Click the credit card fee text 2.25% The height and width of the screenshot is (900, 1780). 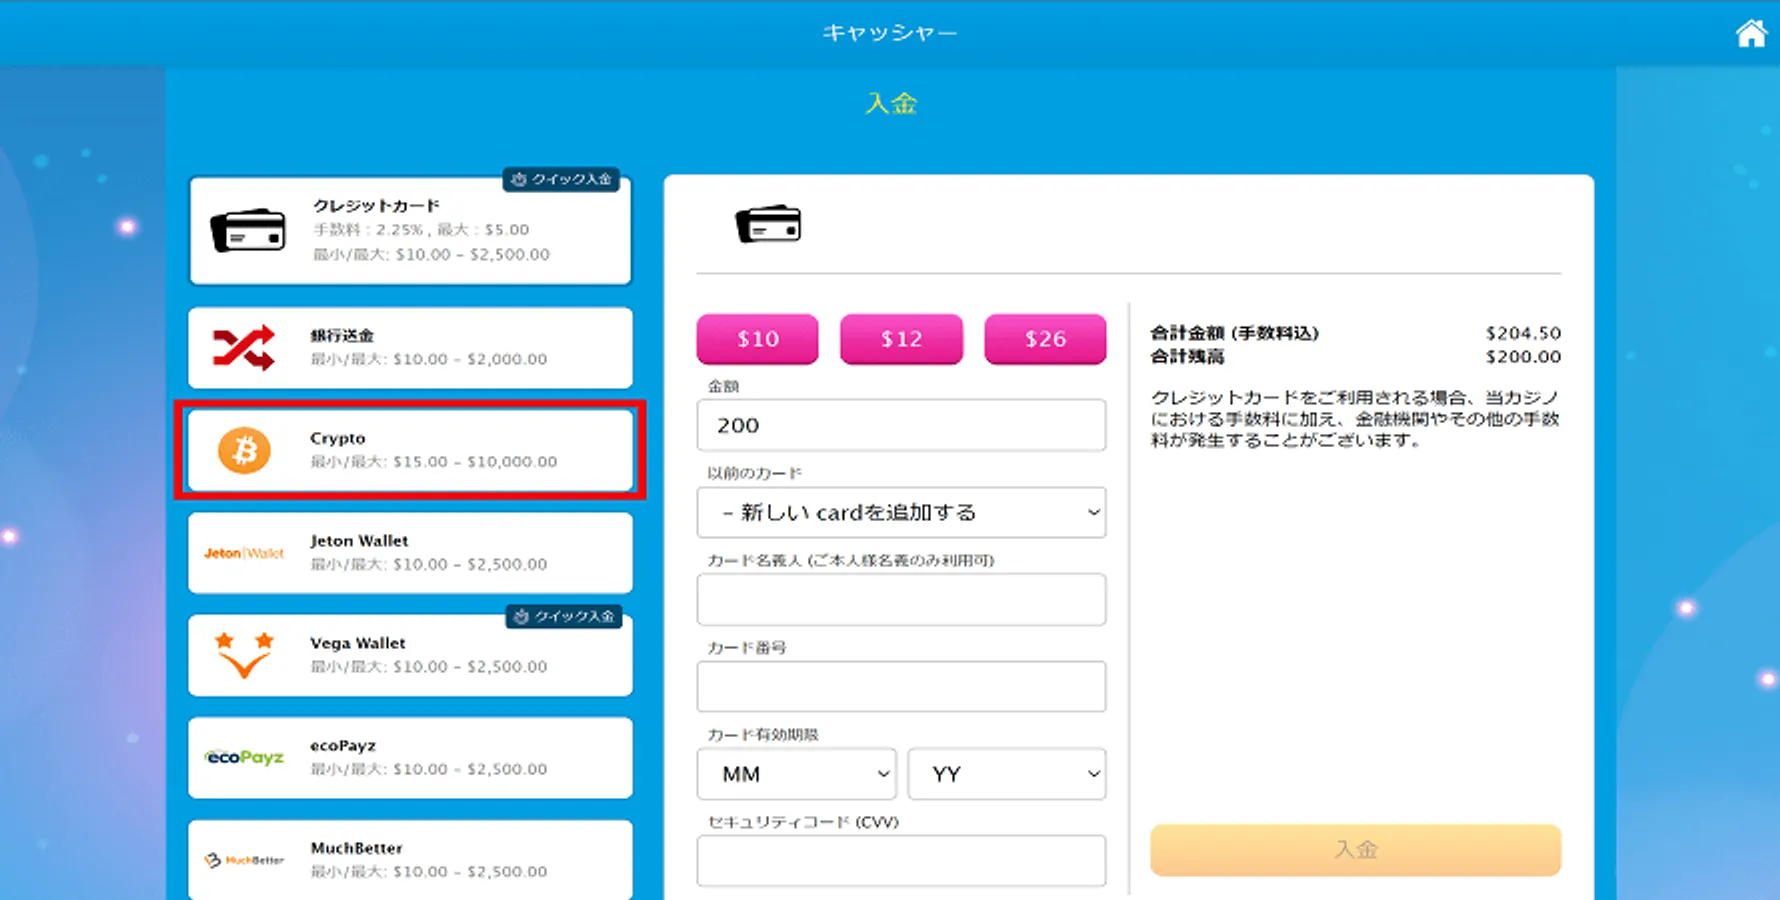399,230
